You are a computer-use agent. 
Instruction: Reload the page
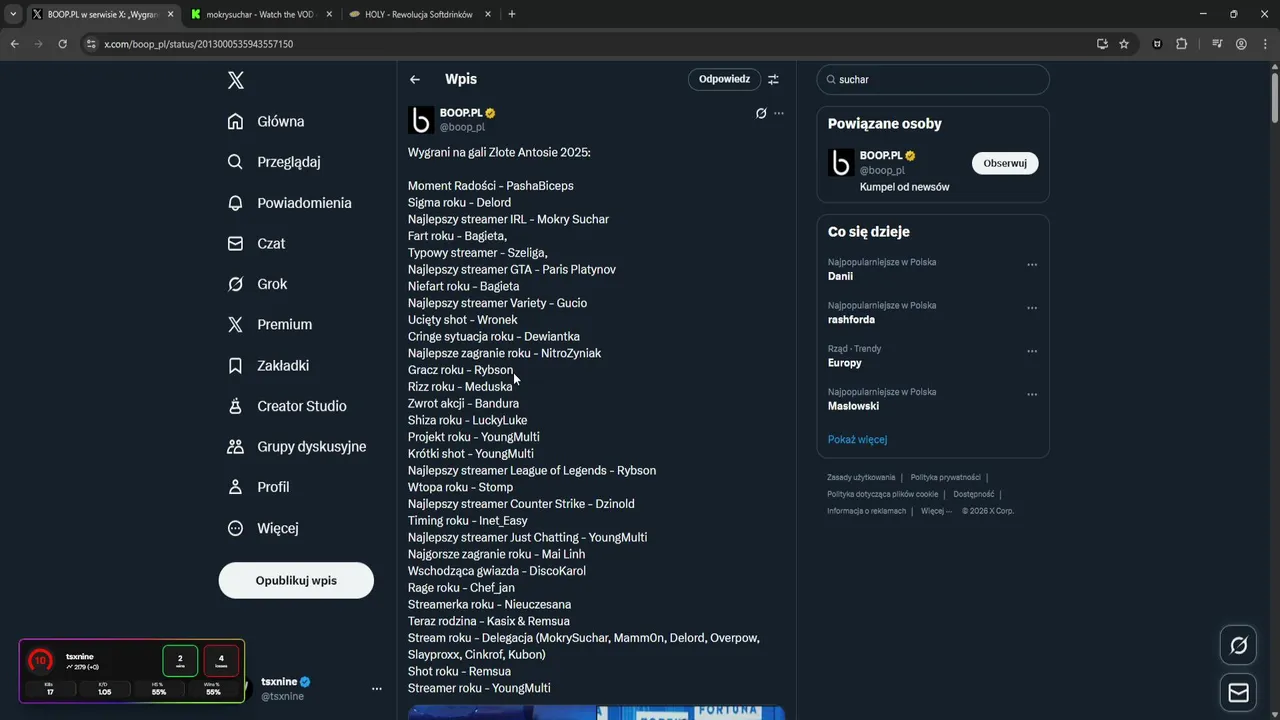pyautogui.click(x=63, y=44)
